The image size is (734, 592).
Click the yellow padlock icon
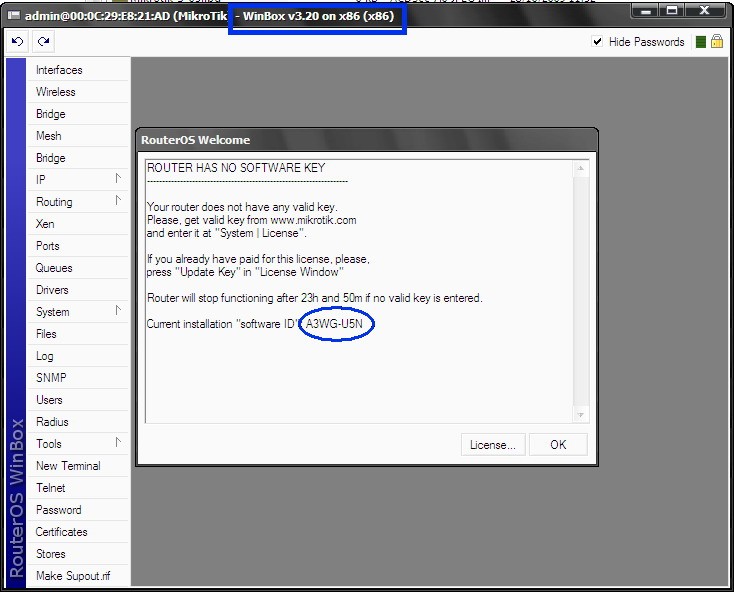717,42
